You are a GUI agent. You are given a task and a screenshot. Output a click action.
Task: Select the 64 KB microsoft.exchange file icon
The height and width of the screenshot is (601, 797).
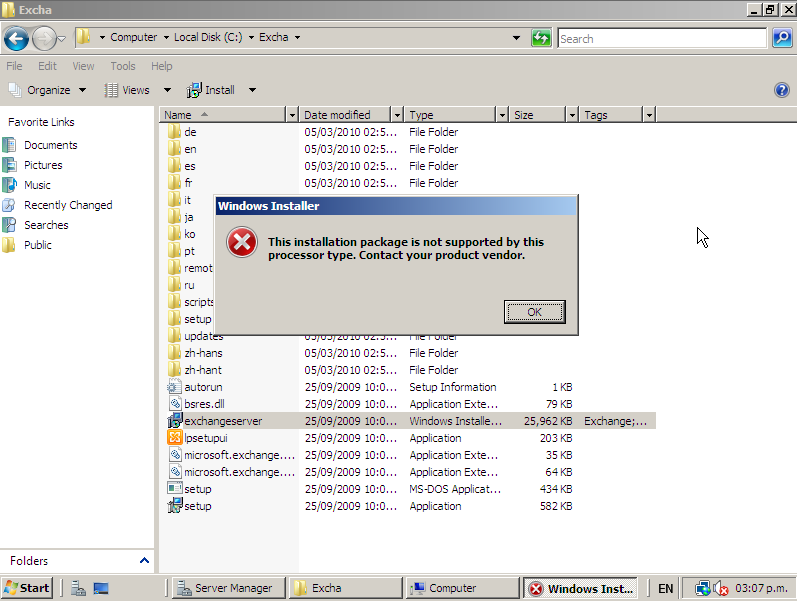175,472
